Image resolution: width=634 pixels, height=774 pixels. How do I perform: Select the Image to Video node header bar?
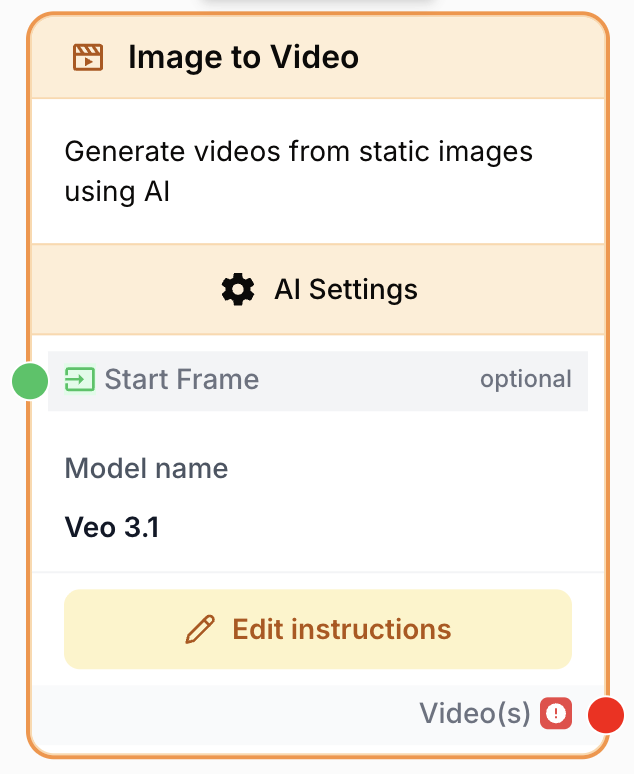click(318, 57)
